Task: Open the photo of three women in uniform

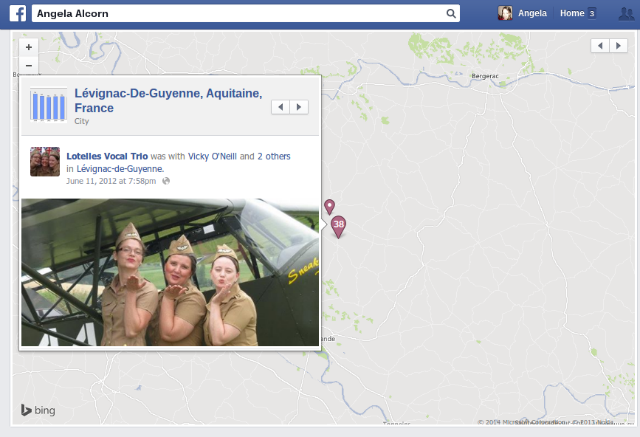Action: click(x=170, y=272)
